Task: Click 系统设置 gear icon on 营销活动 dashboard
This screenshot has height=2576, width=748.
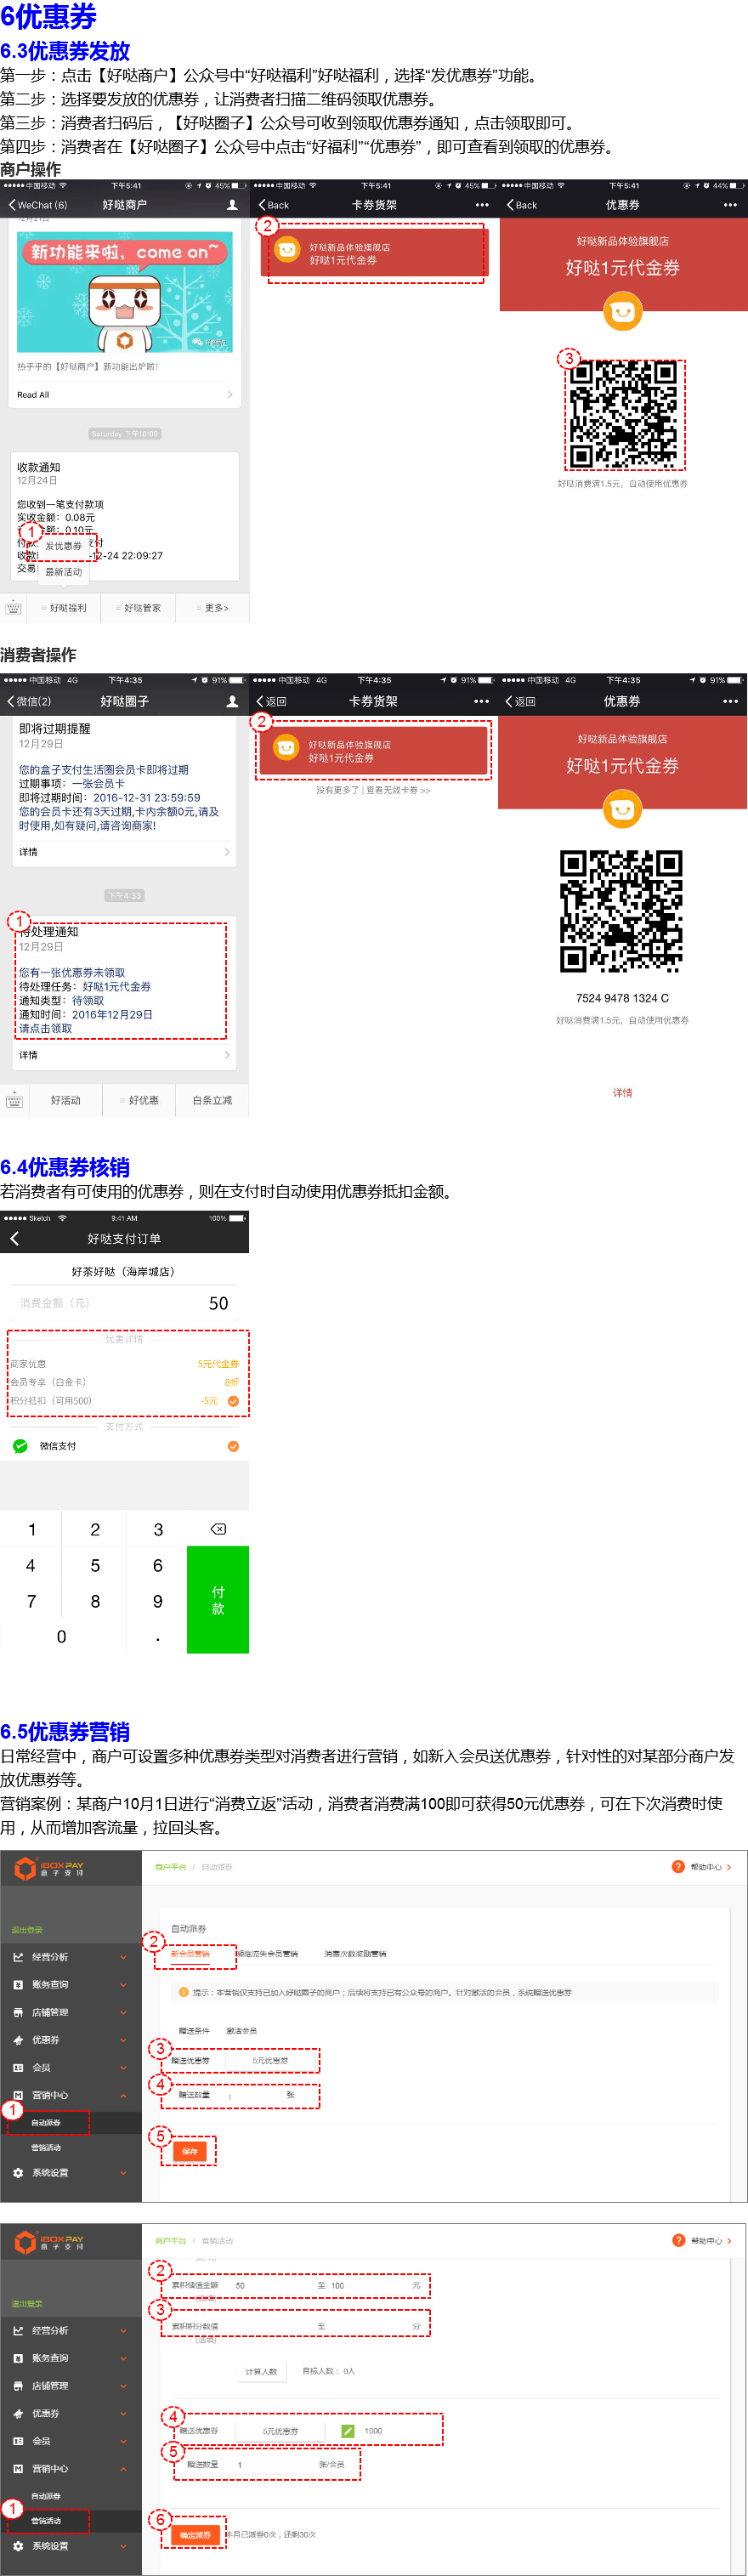Action: 18,2546
